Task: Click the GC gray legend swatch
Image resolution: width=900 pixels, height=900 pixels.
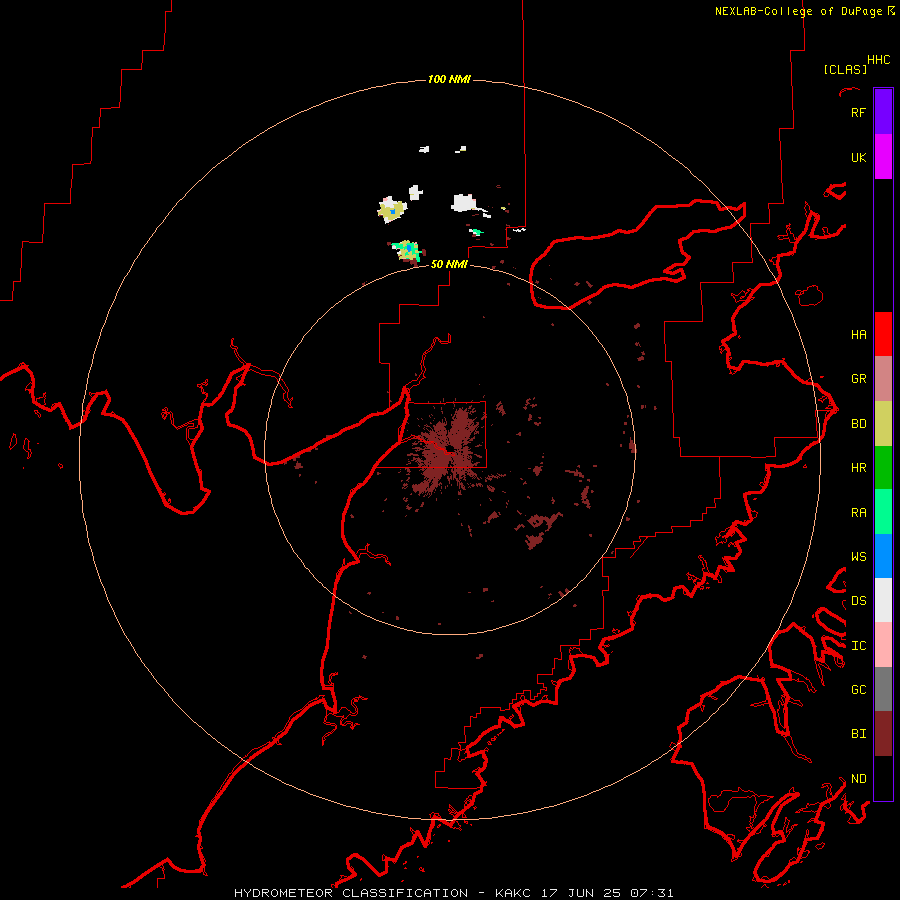Action: click(x=883, y=689)
